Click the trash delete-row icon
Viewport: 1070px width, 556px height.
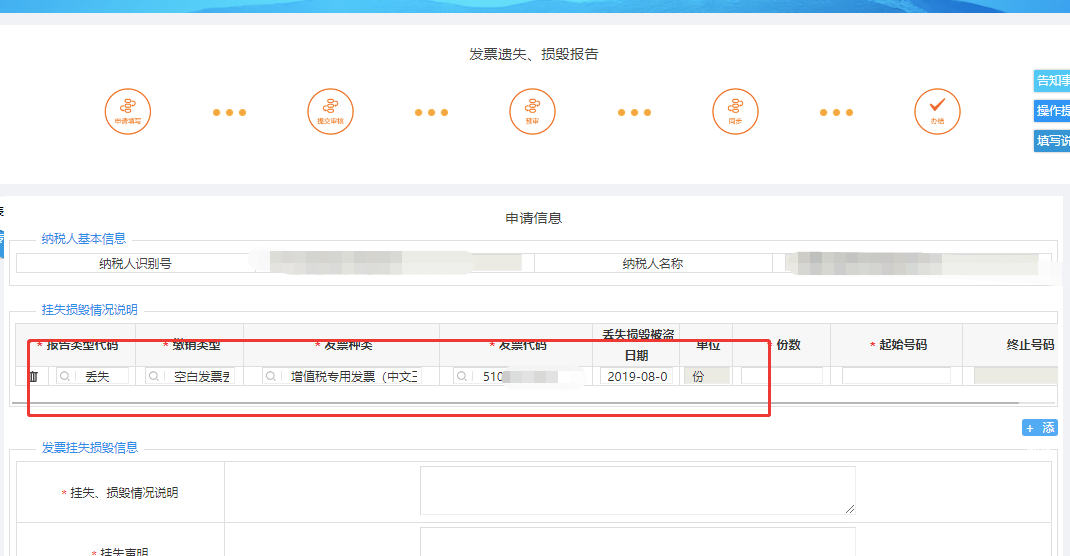(33, 376)
